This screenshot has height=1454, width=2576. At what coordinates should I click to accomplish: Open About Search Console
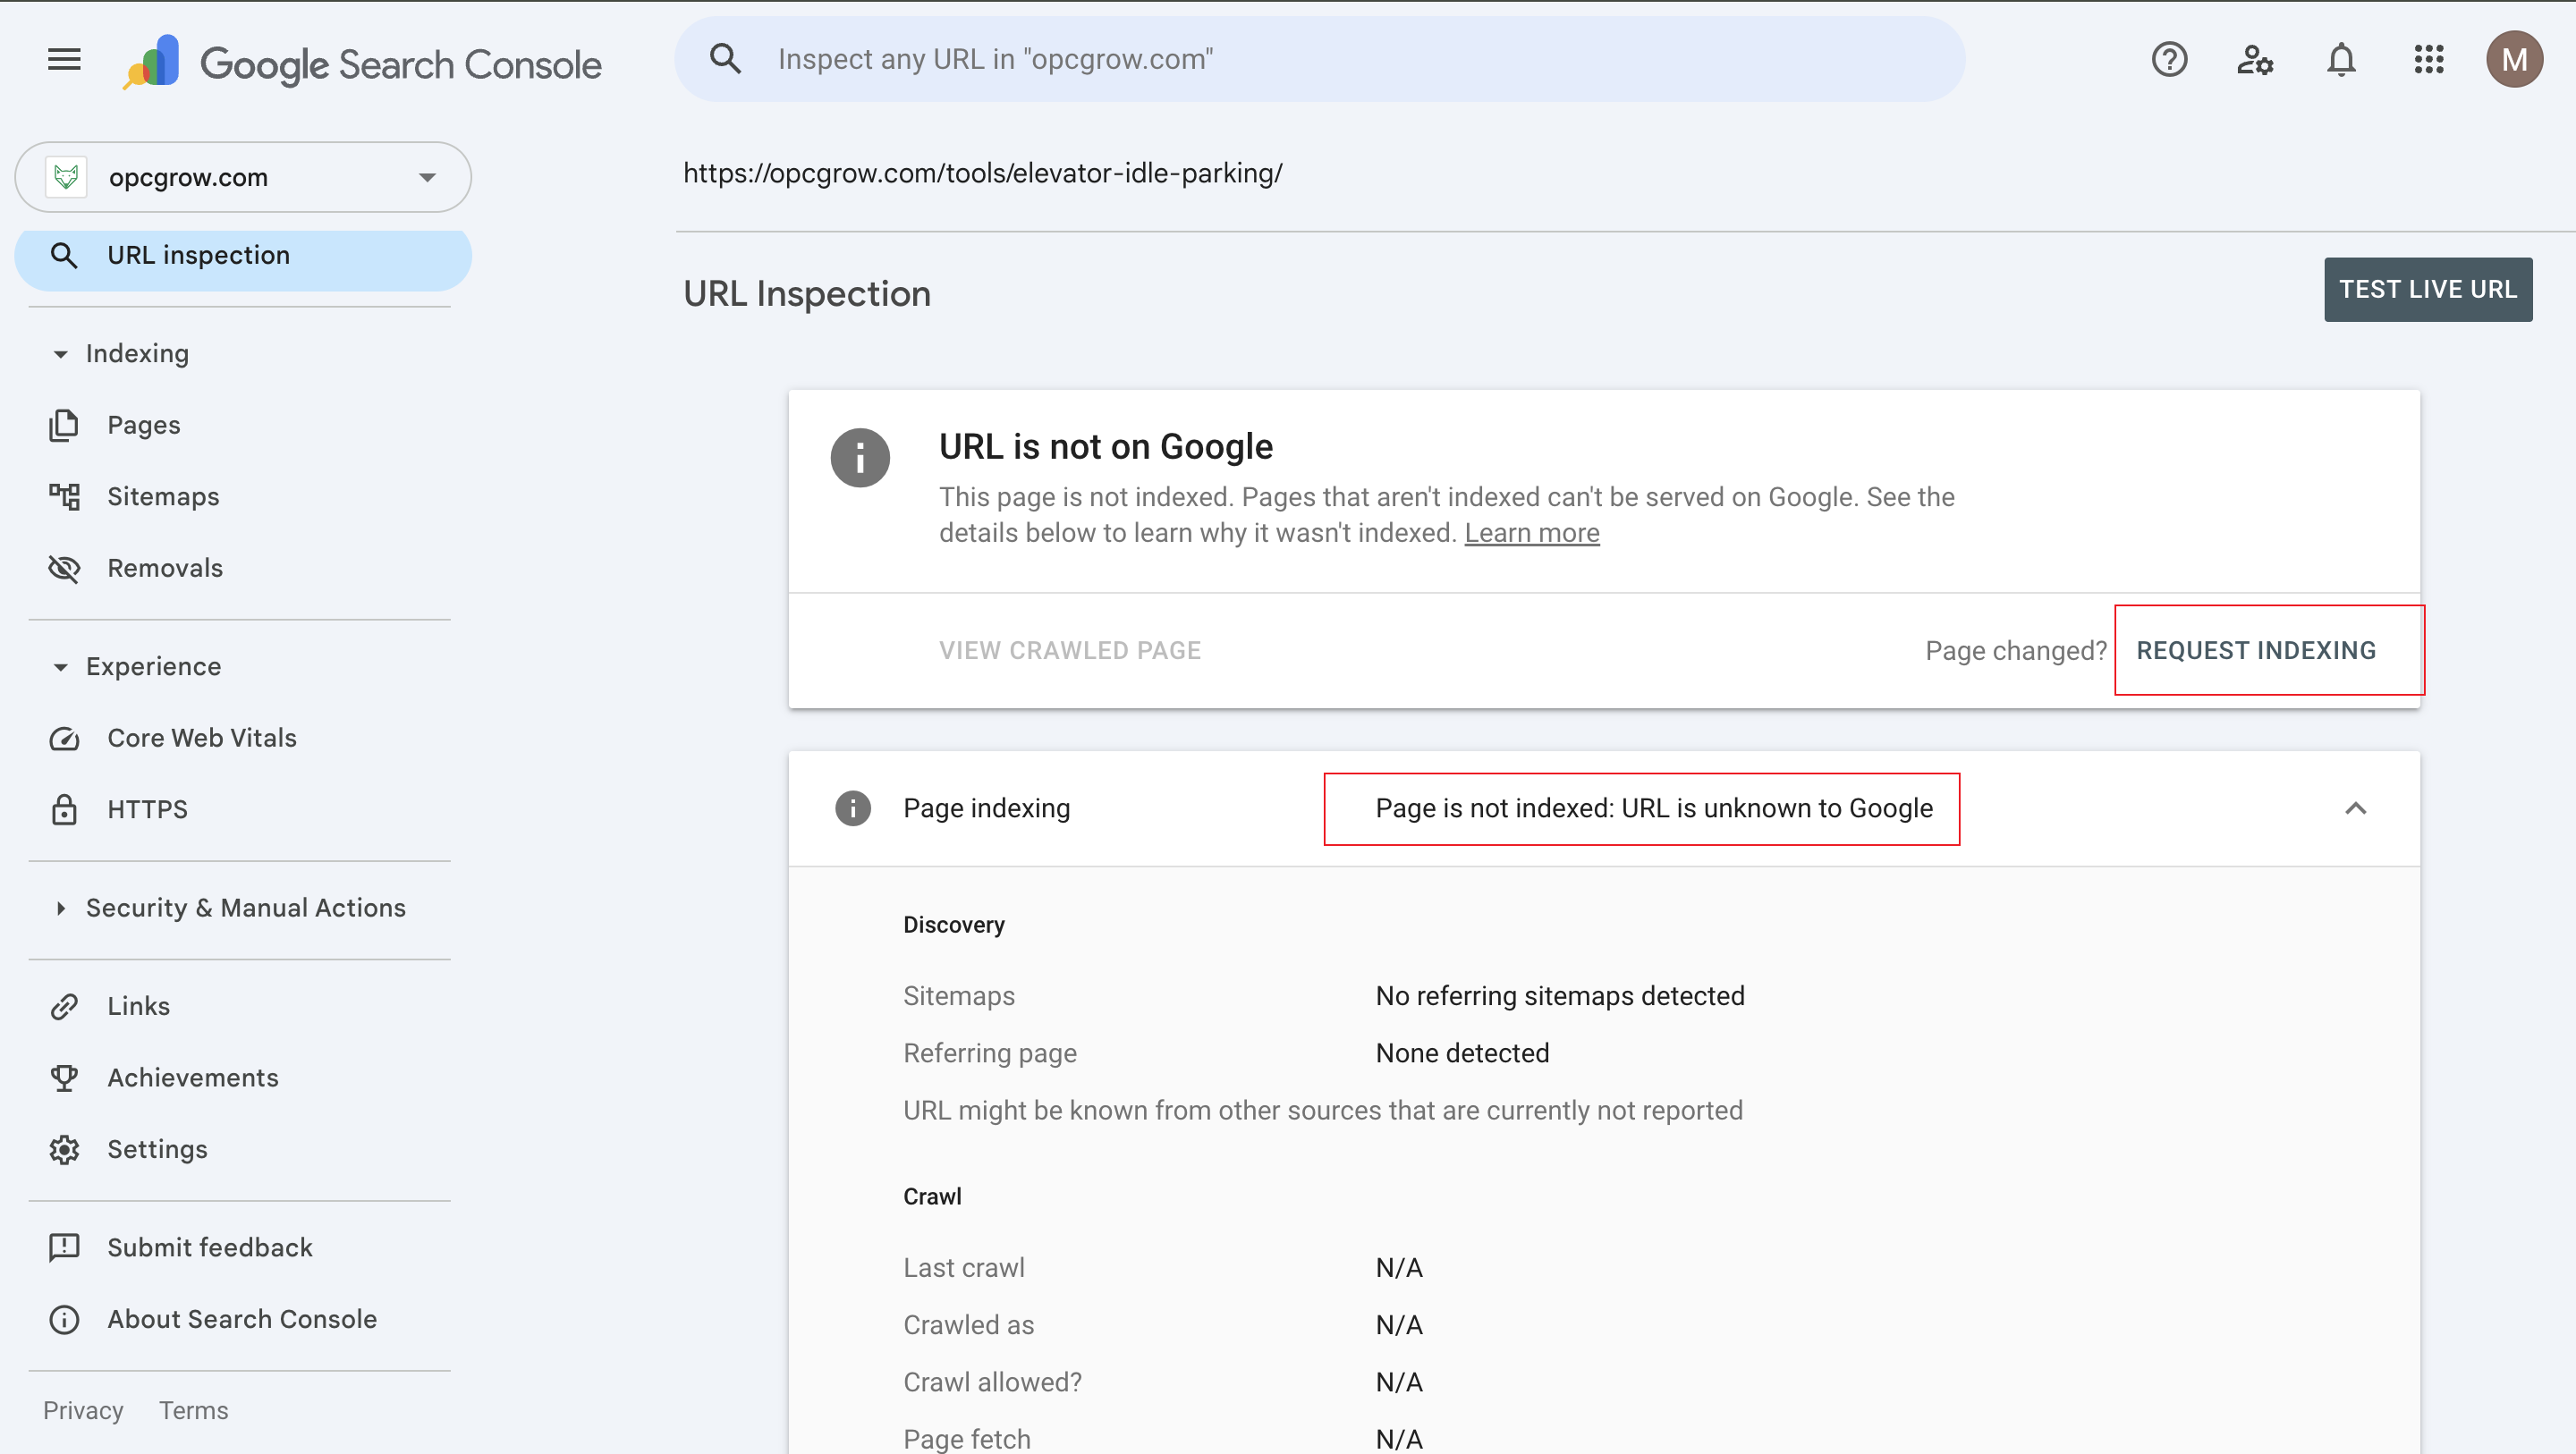click(x=242, y=1319)
